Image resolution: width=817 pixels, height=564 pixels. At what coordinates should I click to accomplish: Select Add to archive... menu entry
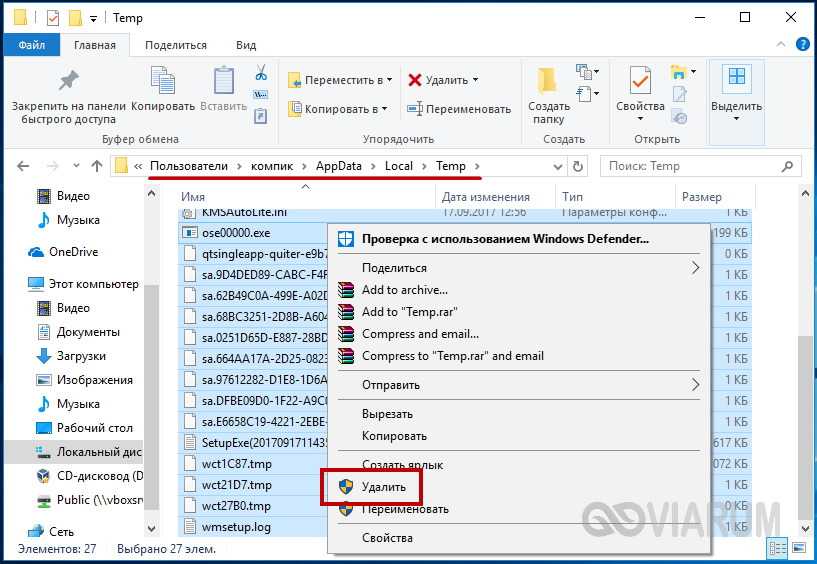tap(404, 290)
